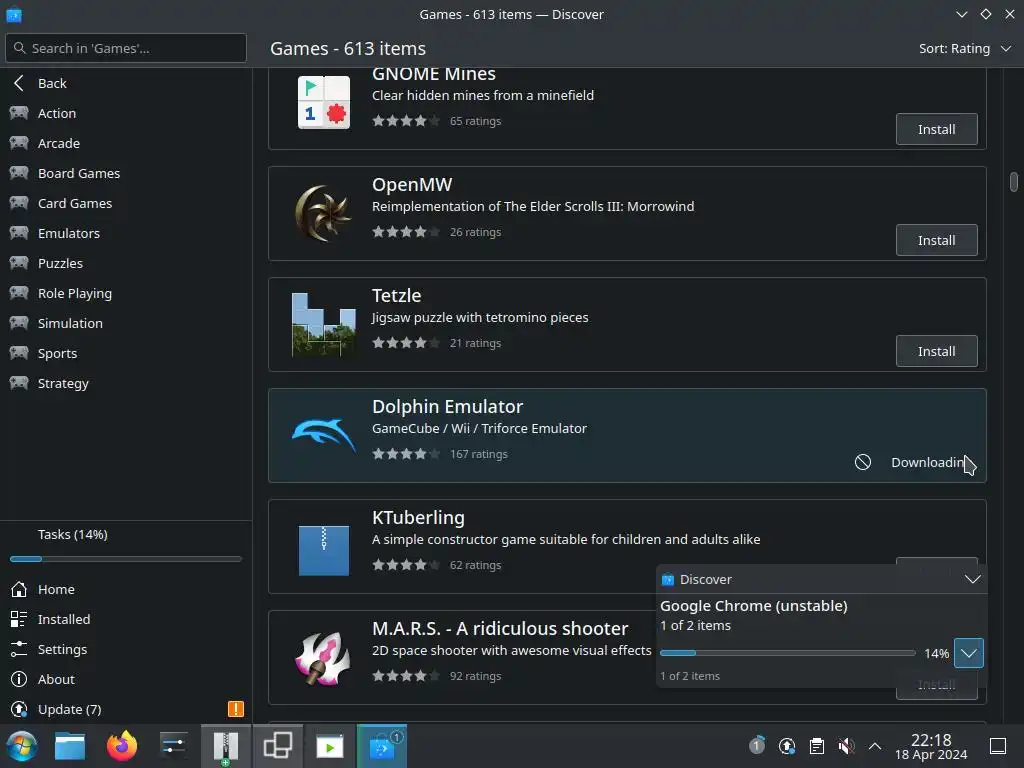The width and height of the screenshot is (1024, 768).
Task: Click the Dolphin Emulator logo
Action: (x=324, y=435)
